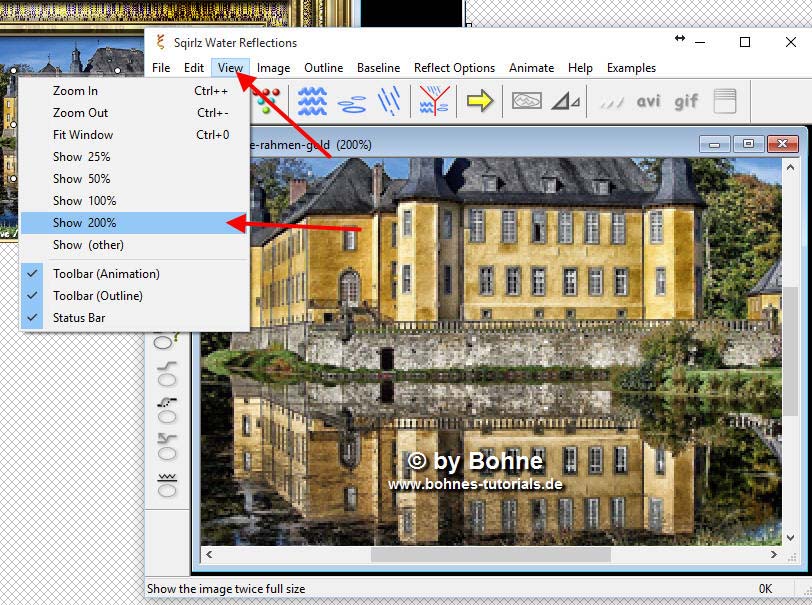Click the perspective triangle toolbar icon
The width and height of the screenshot is (812, 605).
coord(566,101)
